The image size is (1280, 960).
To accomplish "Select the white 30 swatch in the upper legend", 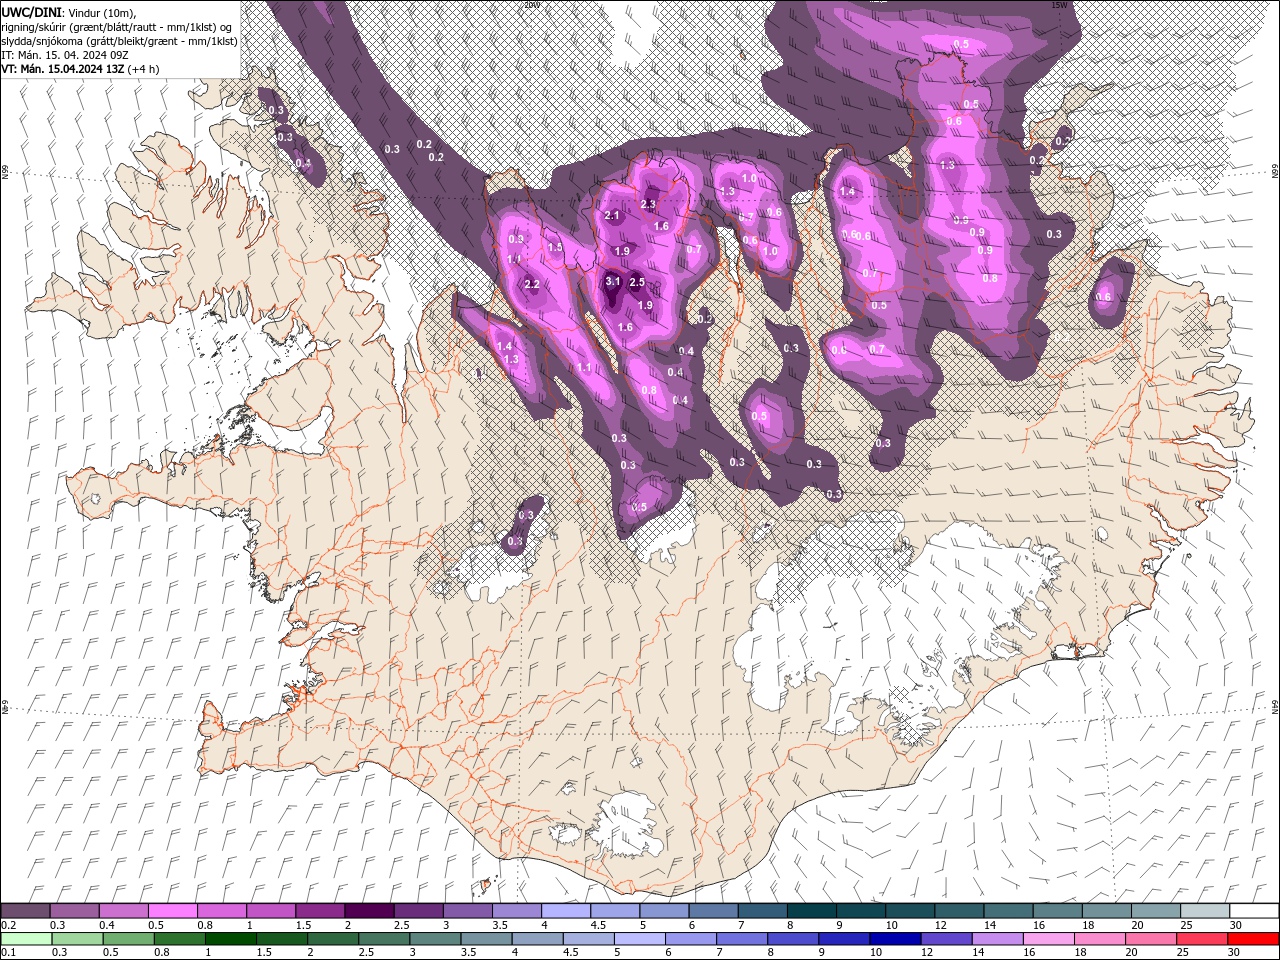I will [x=1253, y=911].
